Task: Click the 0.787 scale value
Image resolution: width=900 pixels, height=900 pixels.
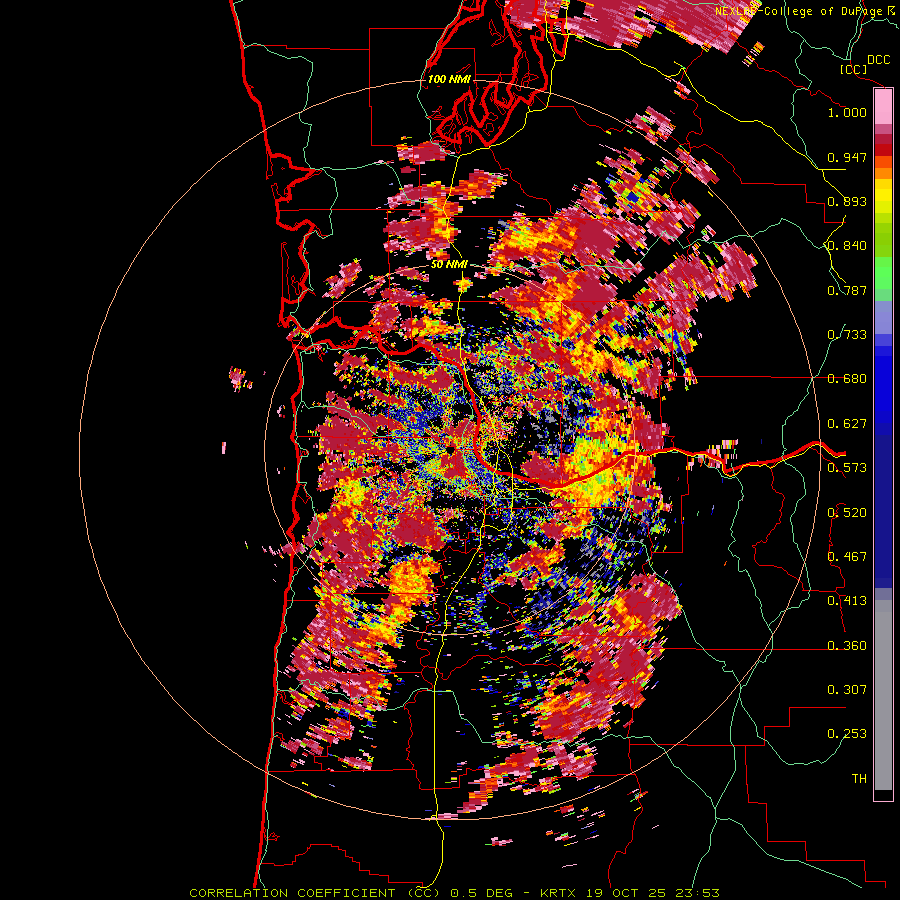Action: click(847, 290)
